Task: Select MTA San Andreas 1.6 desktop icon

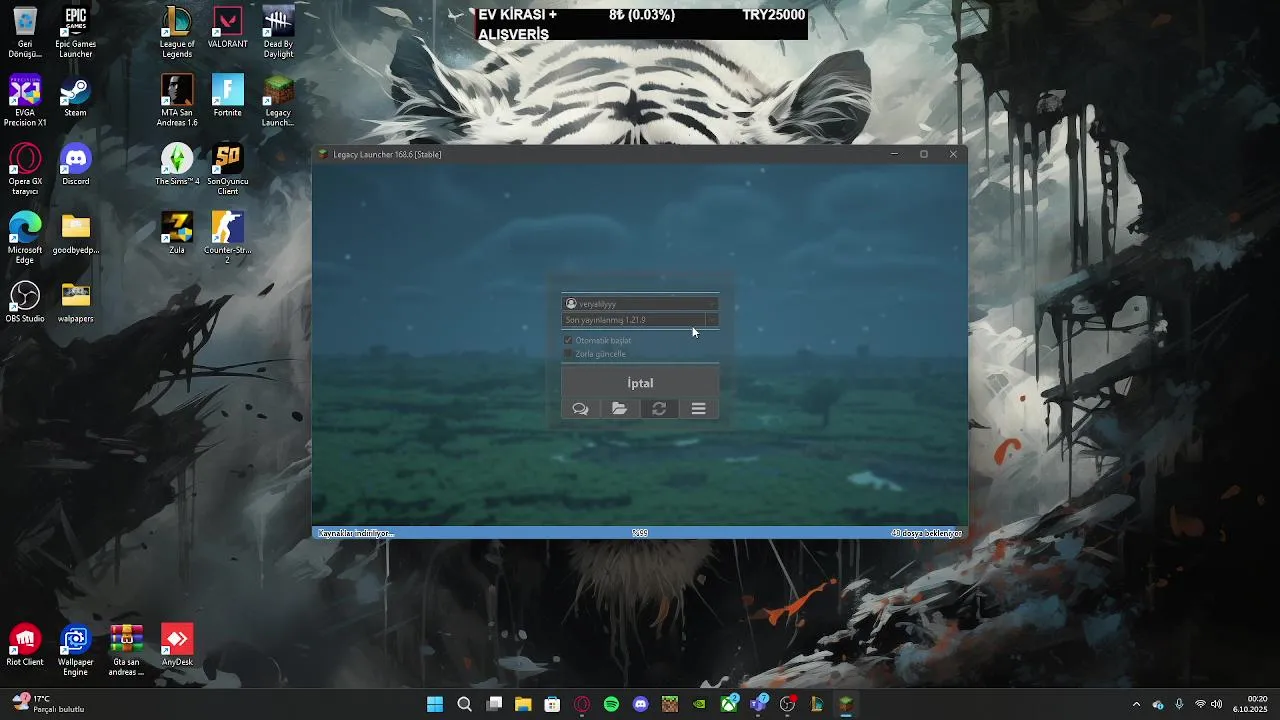Action: [177, 102]
